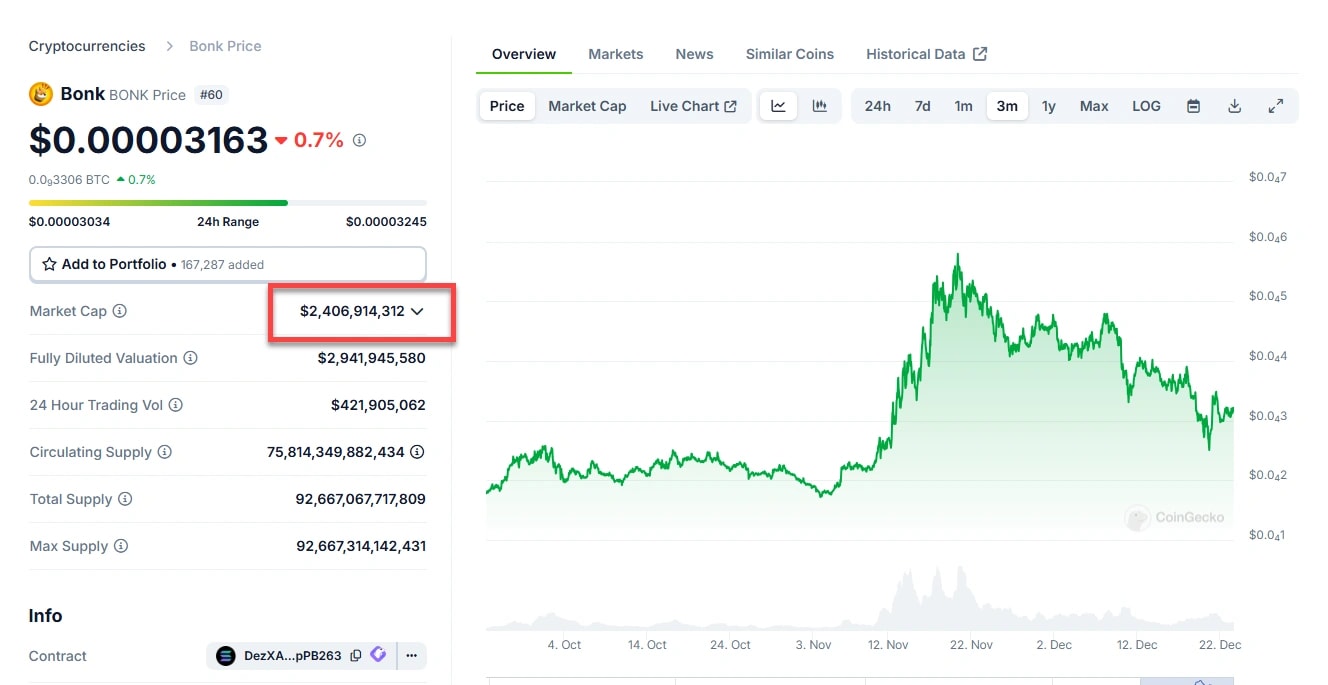Click the 24h Range price bar
Viewport: 1328px width, 685px height.
tap(227, 203)
